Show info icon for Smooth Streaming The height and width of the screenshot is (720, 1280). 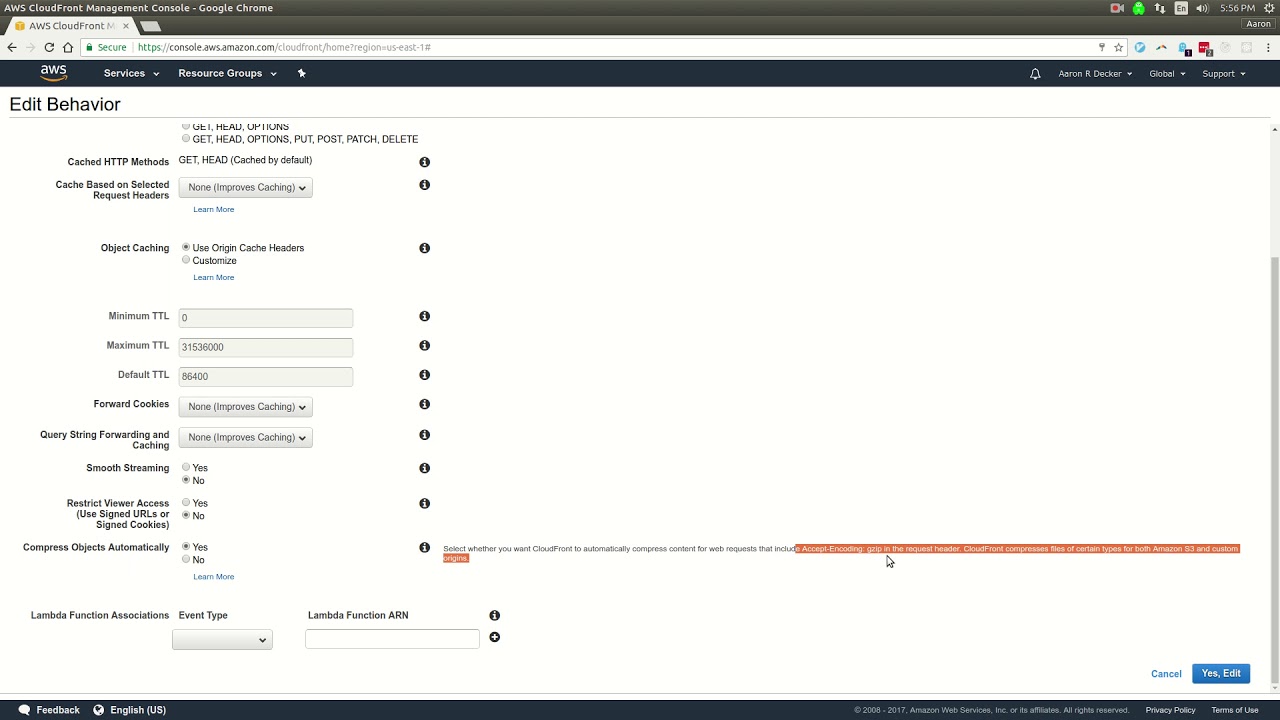click(424, 468)
